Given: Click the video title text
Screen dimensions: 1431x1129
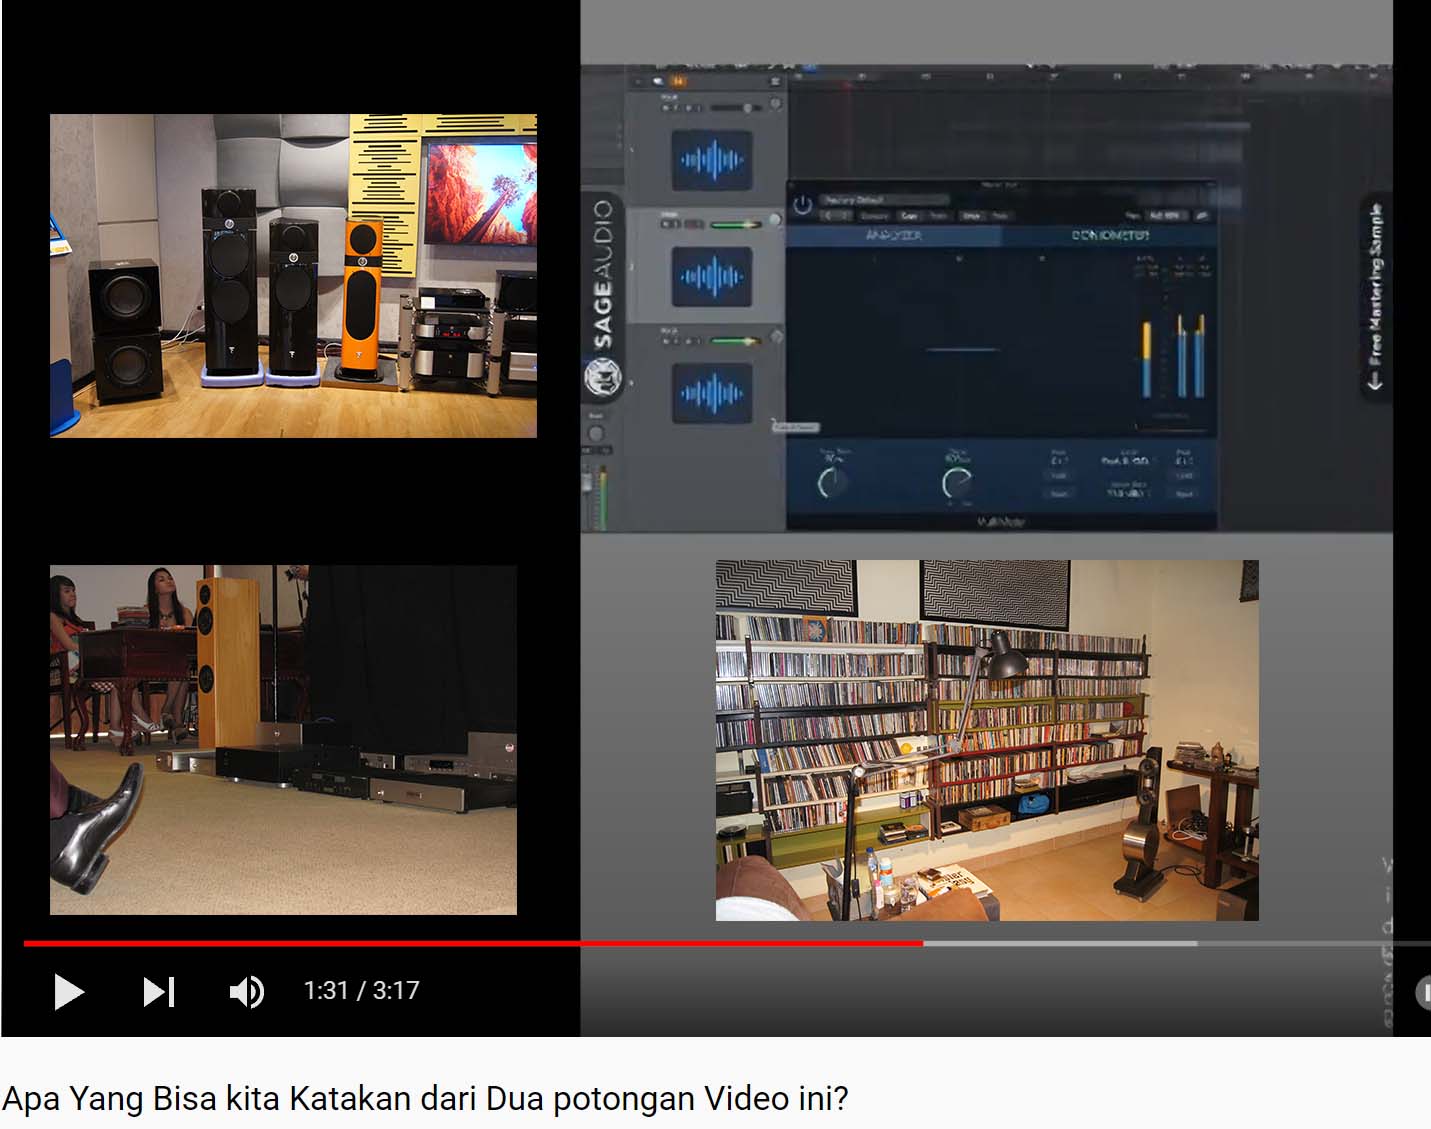Looking at the screenshot, I should [x=425, y=1098].
